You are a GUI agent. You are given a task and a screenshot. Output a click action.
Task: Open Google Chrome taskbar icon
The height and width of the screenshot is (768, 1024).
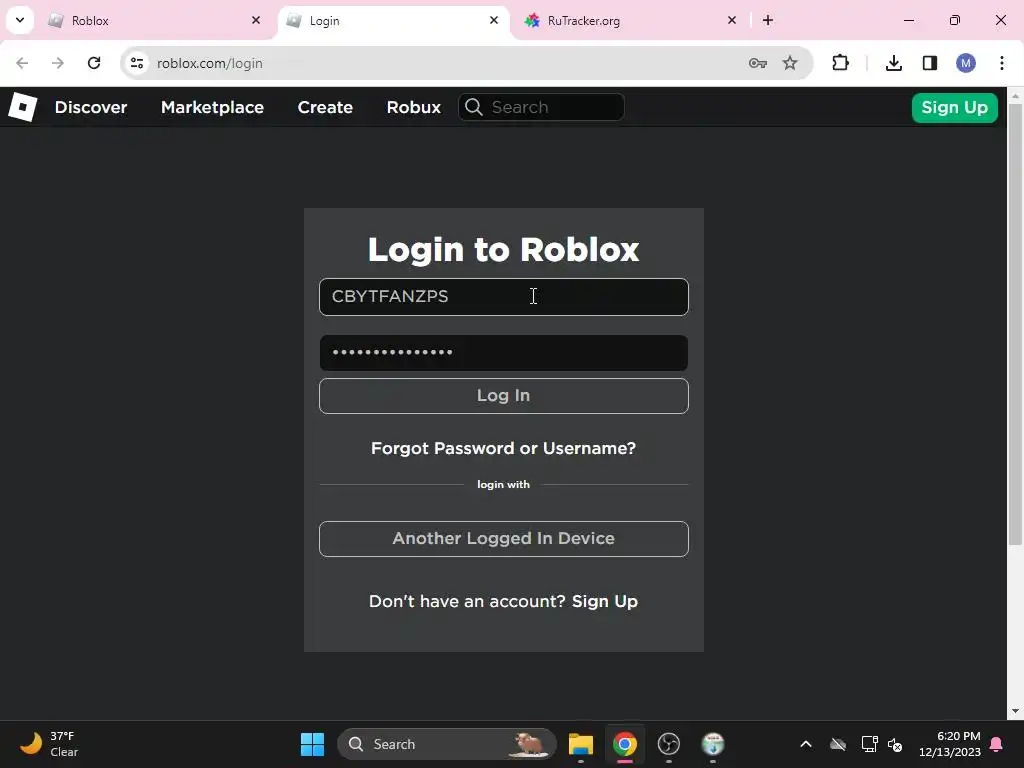point(625,744)
